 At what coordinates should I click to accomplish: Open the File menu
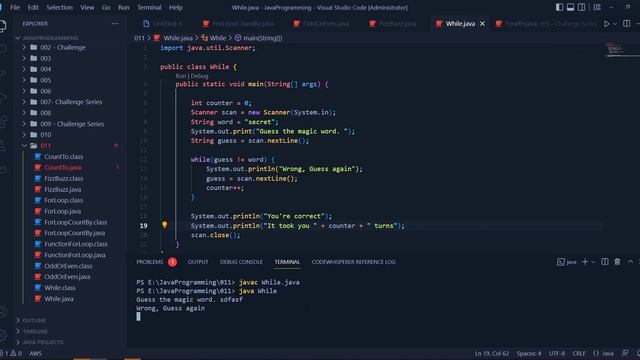[15, 7]
